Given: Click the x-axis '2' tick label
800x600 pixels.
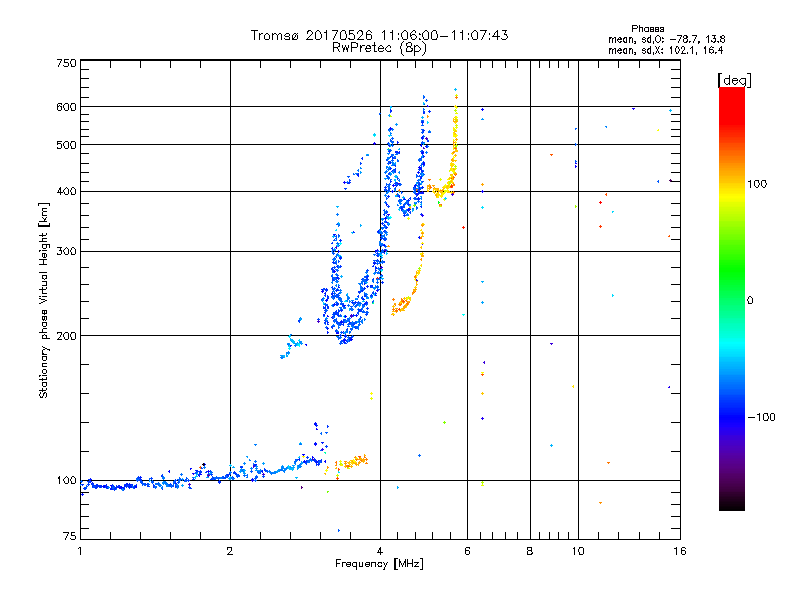Looking at the screenshot, I should click(x=230, y=551).
